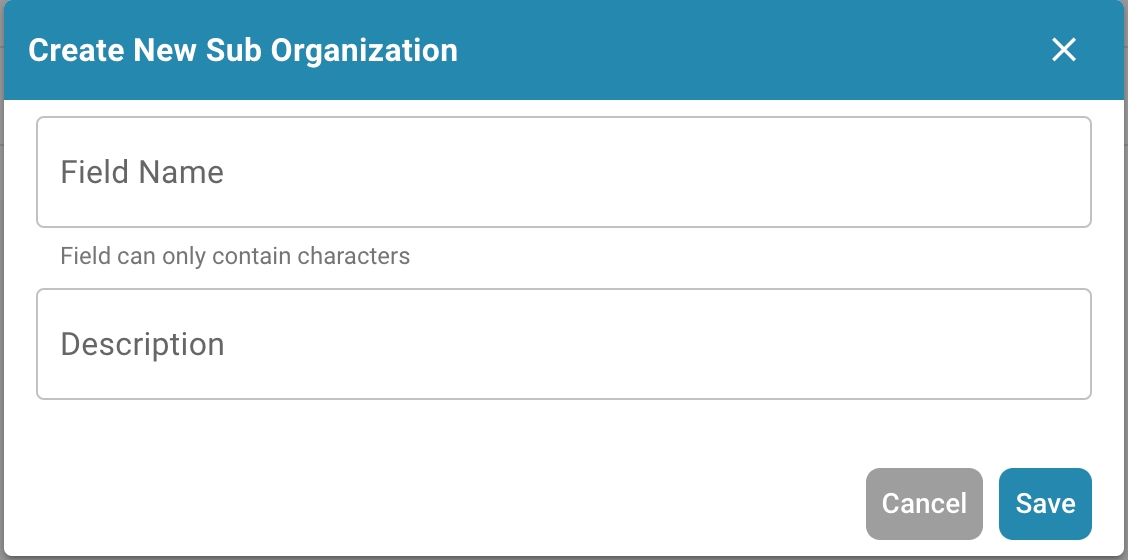Click the dialog title 'Create New Sub Organization'
This screenshot has height=560, width=1128.
pos(243,50)
